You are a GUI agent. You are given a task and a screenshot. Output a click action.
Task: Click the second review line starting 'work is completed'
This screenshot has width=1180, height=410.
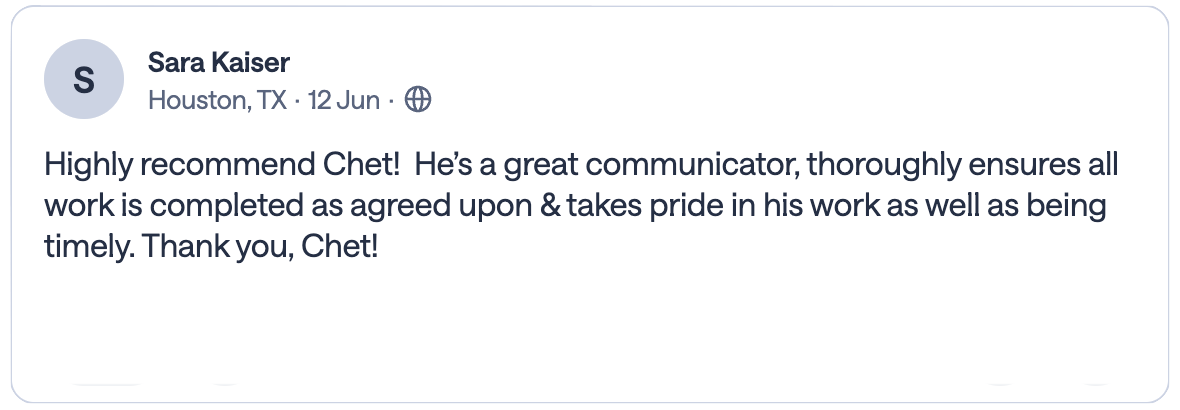tap(575, 205)
